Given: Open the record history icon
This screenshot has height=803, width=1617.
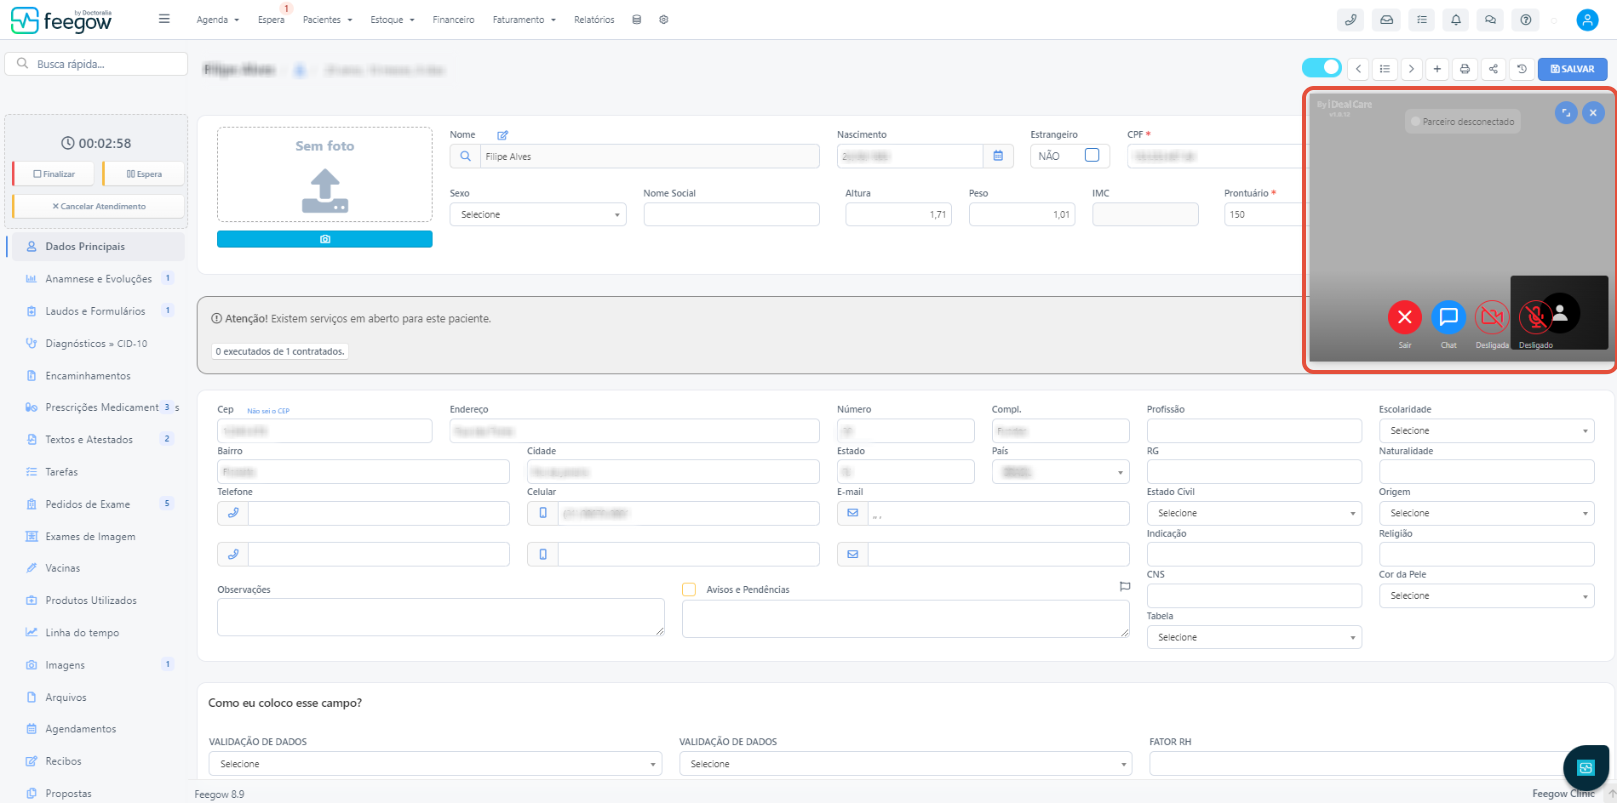Looking at the screenshot, I should pos(1522,69).
